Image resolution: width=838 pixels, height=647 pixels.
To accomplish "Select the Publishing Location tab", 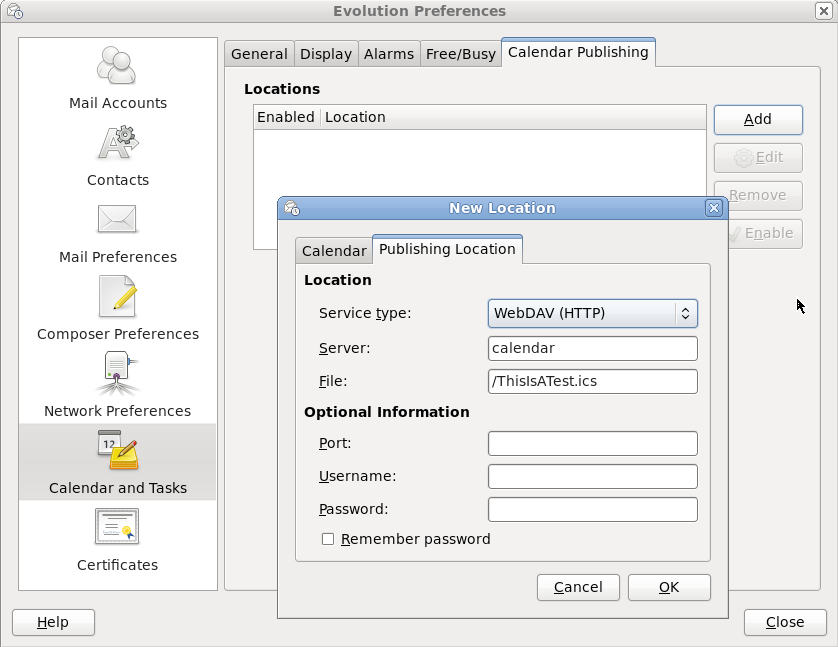I will [x=447, y=249].
